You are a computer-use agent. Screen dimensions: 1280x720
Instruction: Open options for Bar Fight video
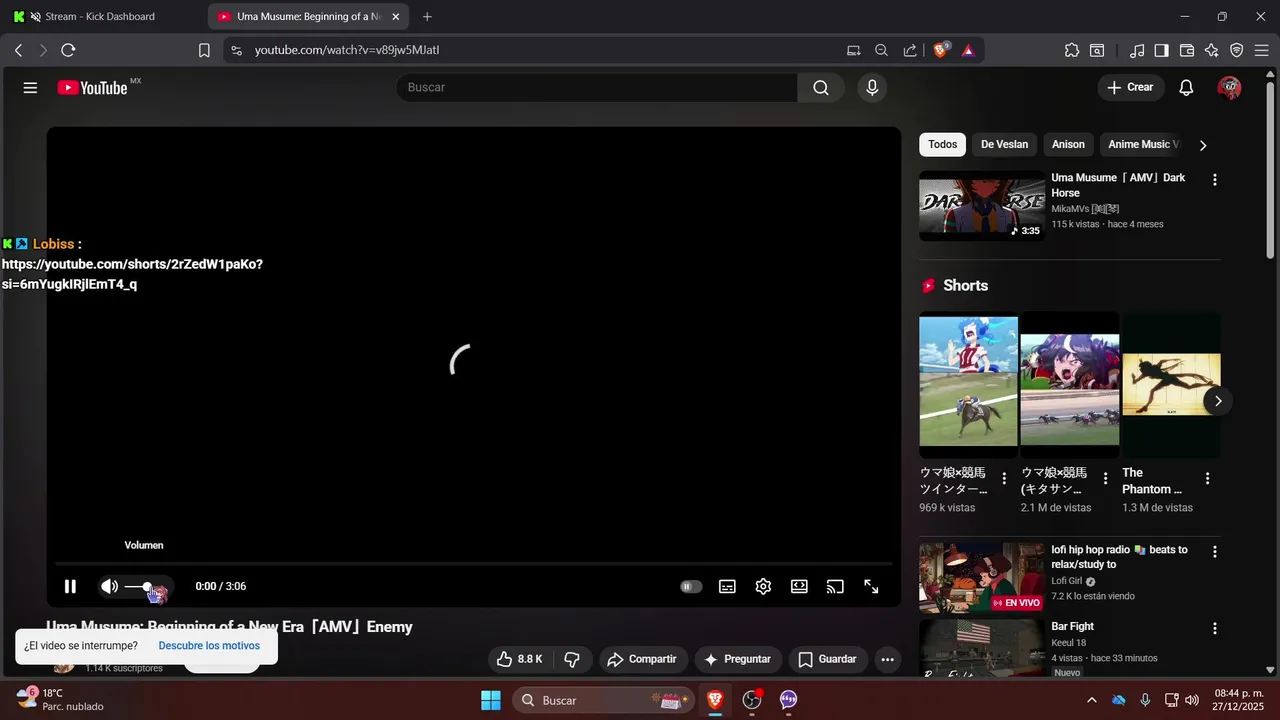click(1215, 629)
